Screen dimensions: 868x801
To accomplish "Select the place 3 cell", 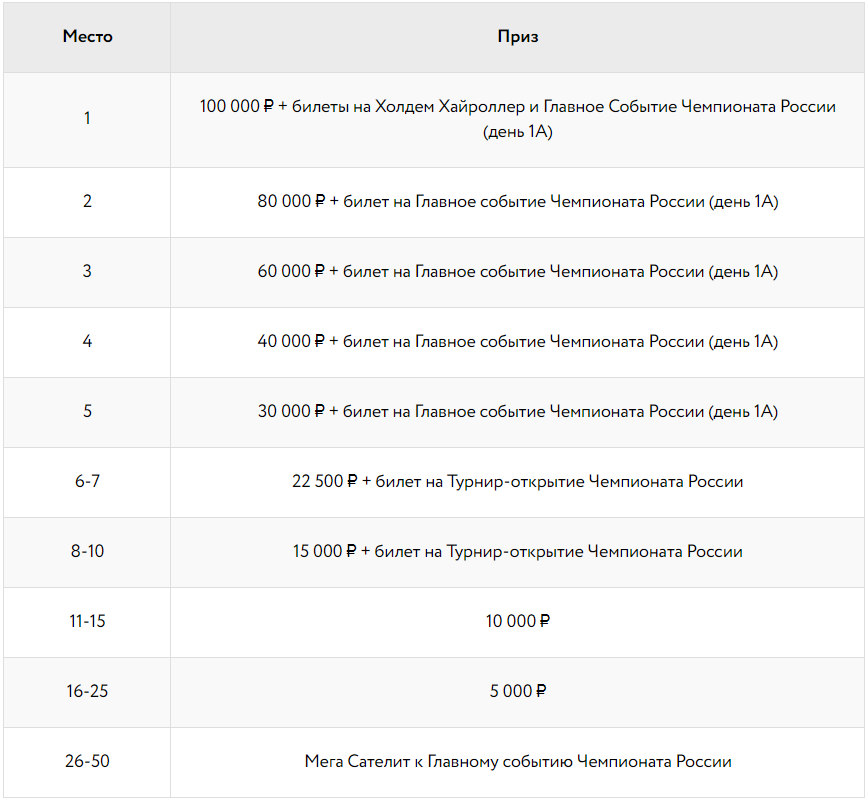I will (x=87, y=271).
